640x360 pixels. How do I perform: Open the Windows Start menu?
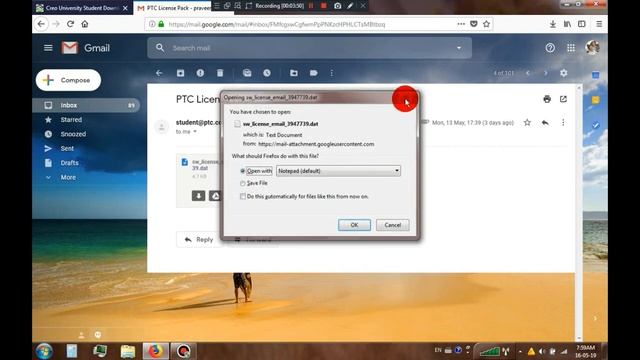point(44,351)
